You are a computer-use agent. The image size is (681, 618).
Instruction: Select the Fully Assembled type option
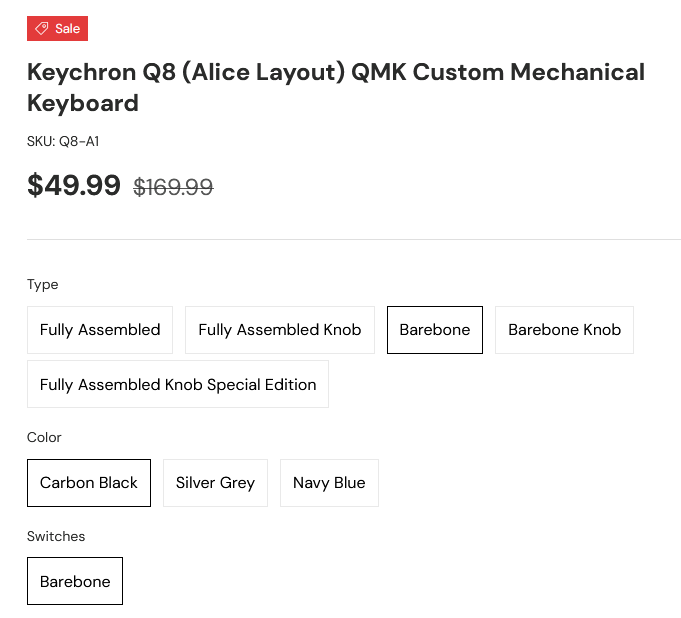pyautogui.click(x=100, y=330)
